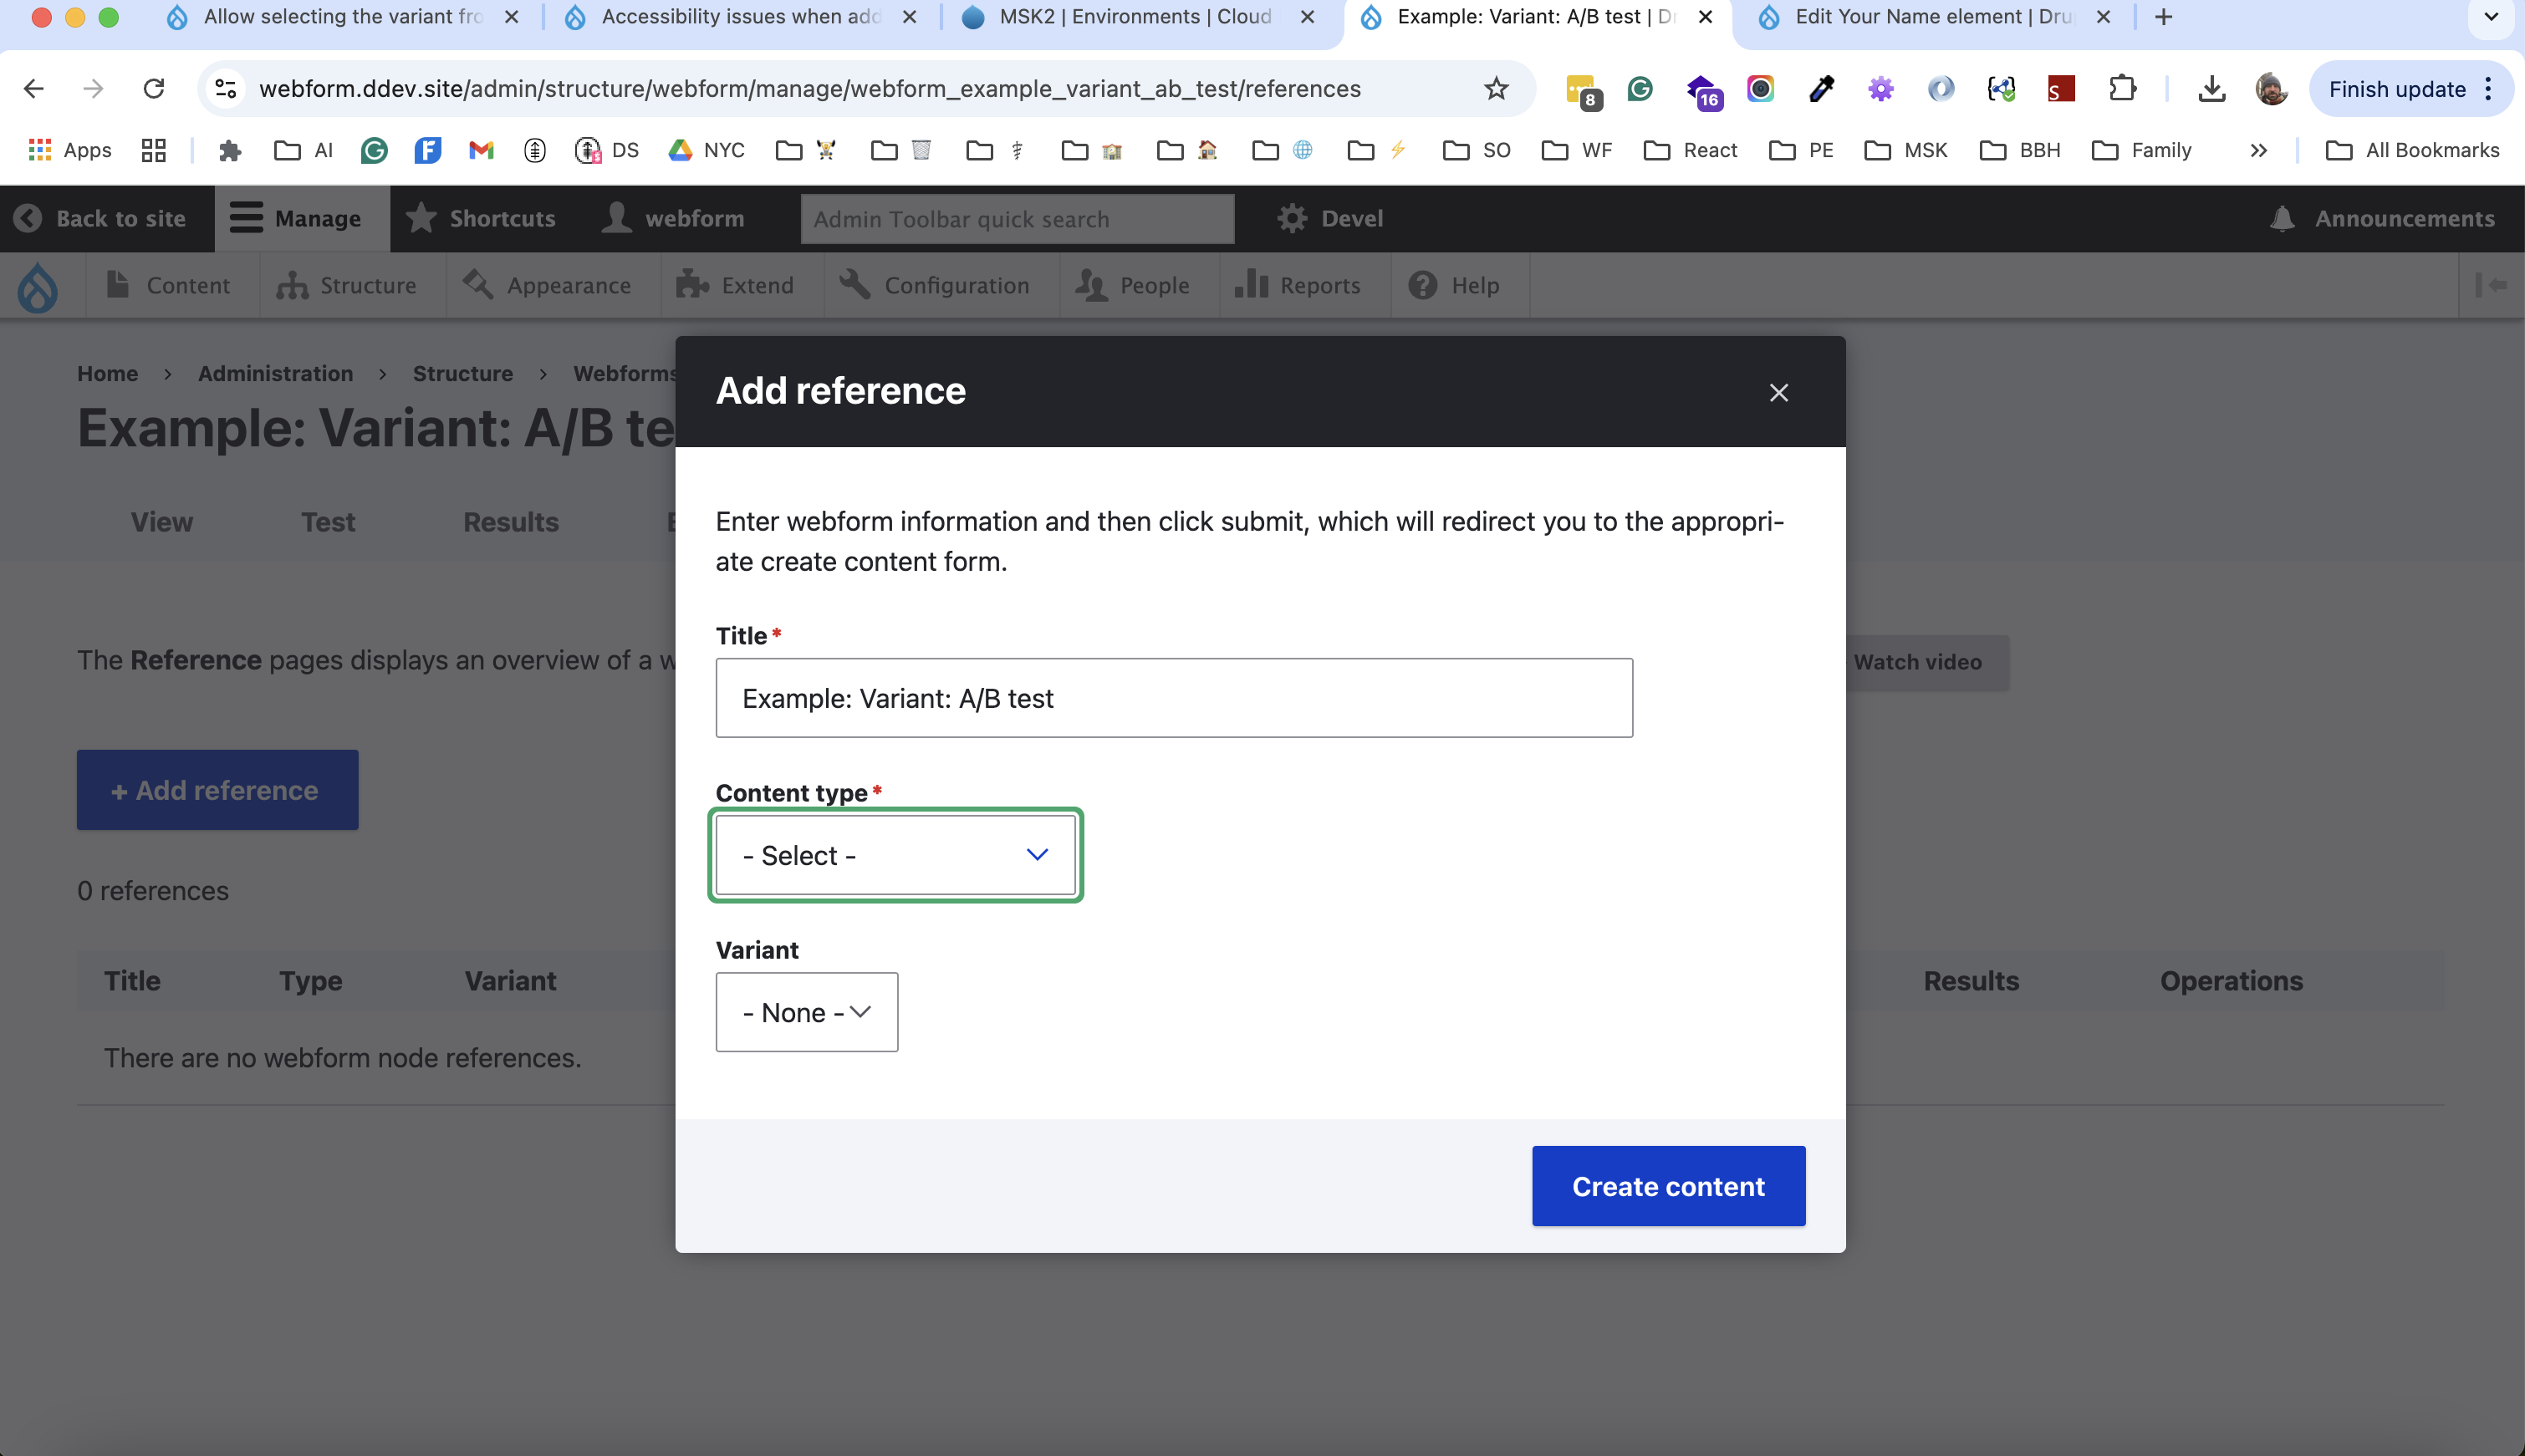
Task: Open the Shortcuts toolbar menu
Action: point(481,218)
